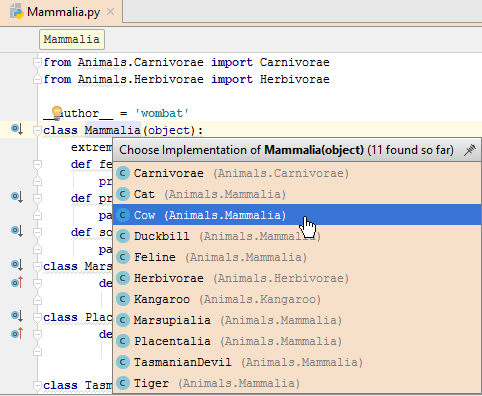The height and width of the screenshot is (396, 482).
Task: Click the Mammalia breadcrumb label
Action: pos(72,39)
